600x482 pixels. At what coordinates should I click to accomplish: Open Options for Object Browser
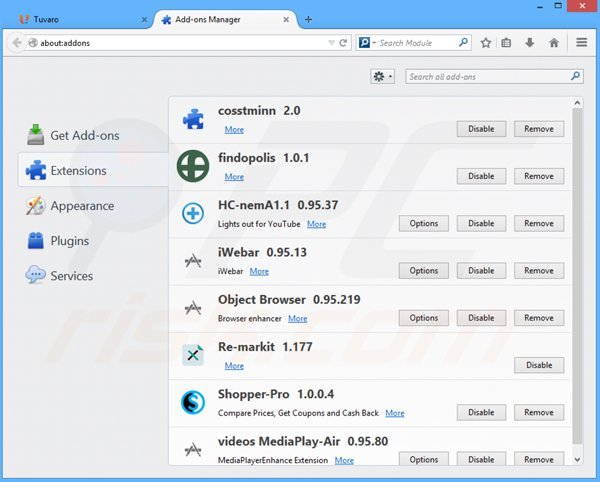click(424, 318)
